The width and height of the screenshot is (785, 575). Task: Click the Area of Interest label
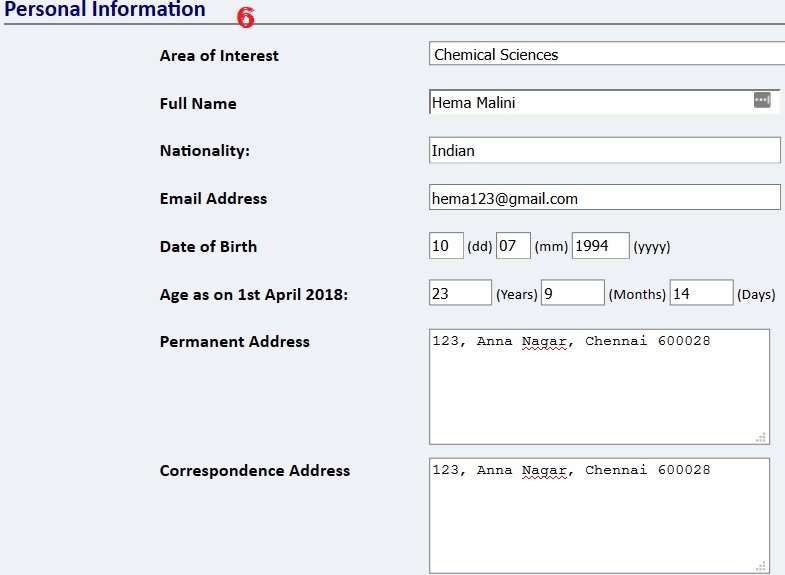pyautogui.click(x=219, y=56)
